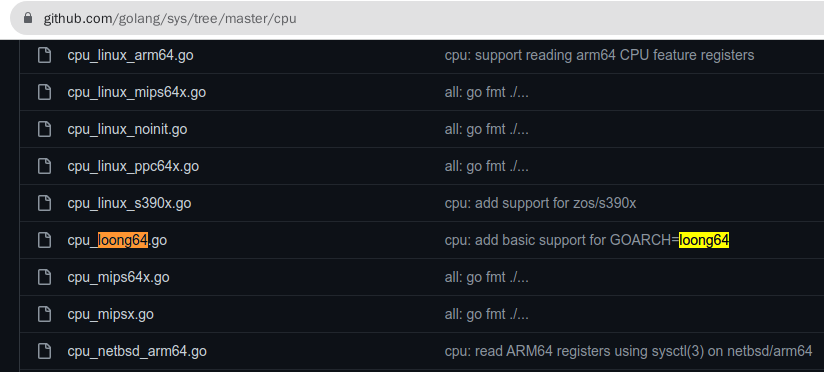Viewport: 824px width, 372px height.
Task: Click file icon beside cpu_linux_ppc64x.go
Action: [x=44, y=166]
